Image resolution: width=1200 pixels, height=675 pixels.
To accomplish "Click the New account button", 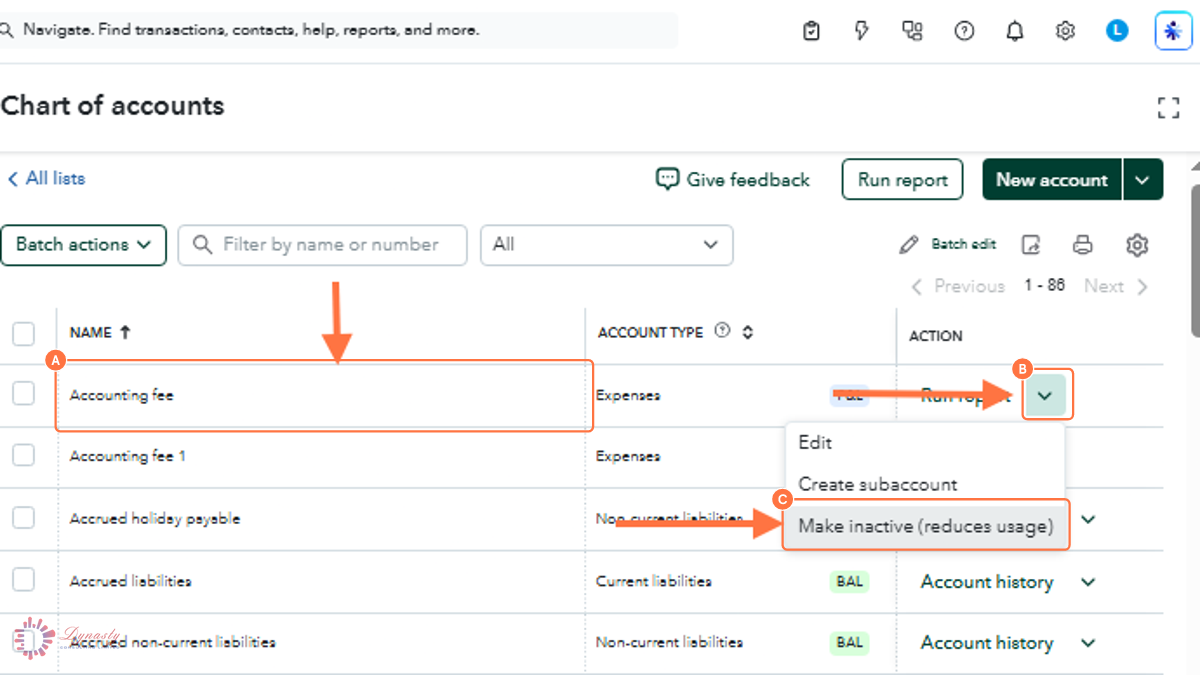I will point(1052,180).
